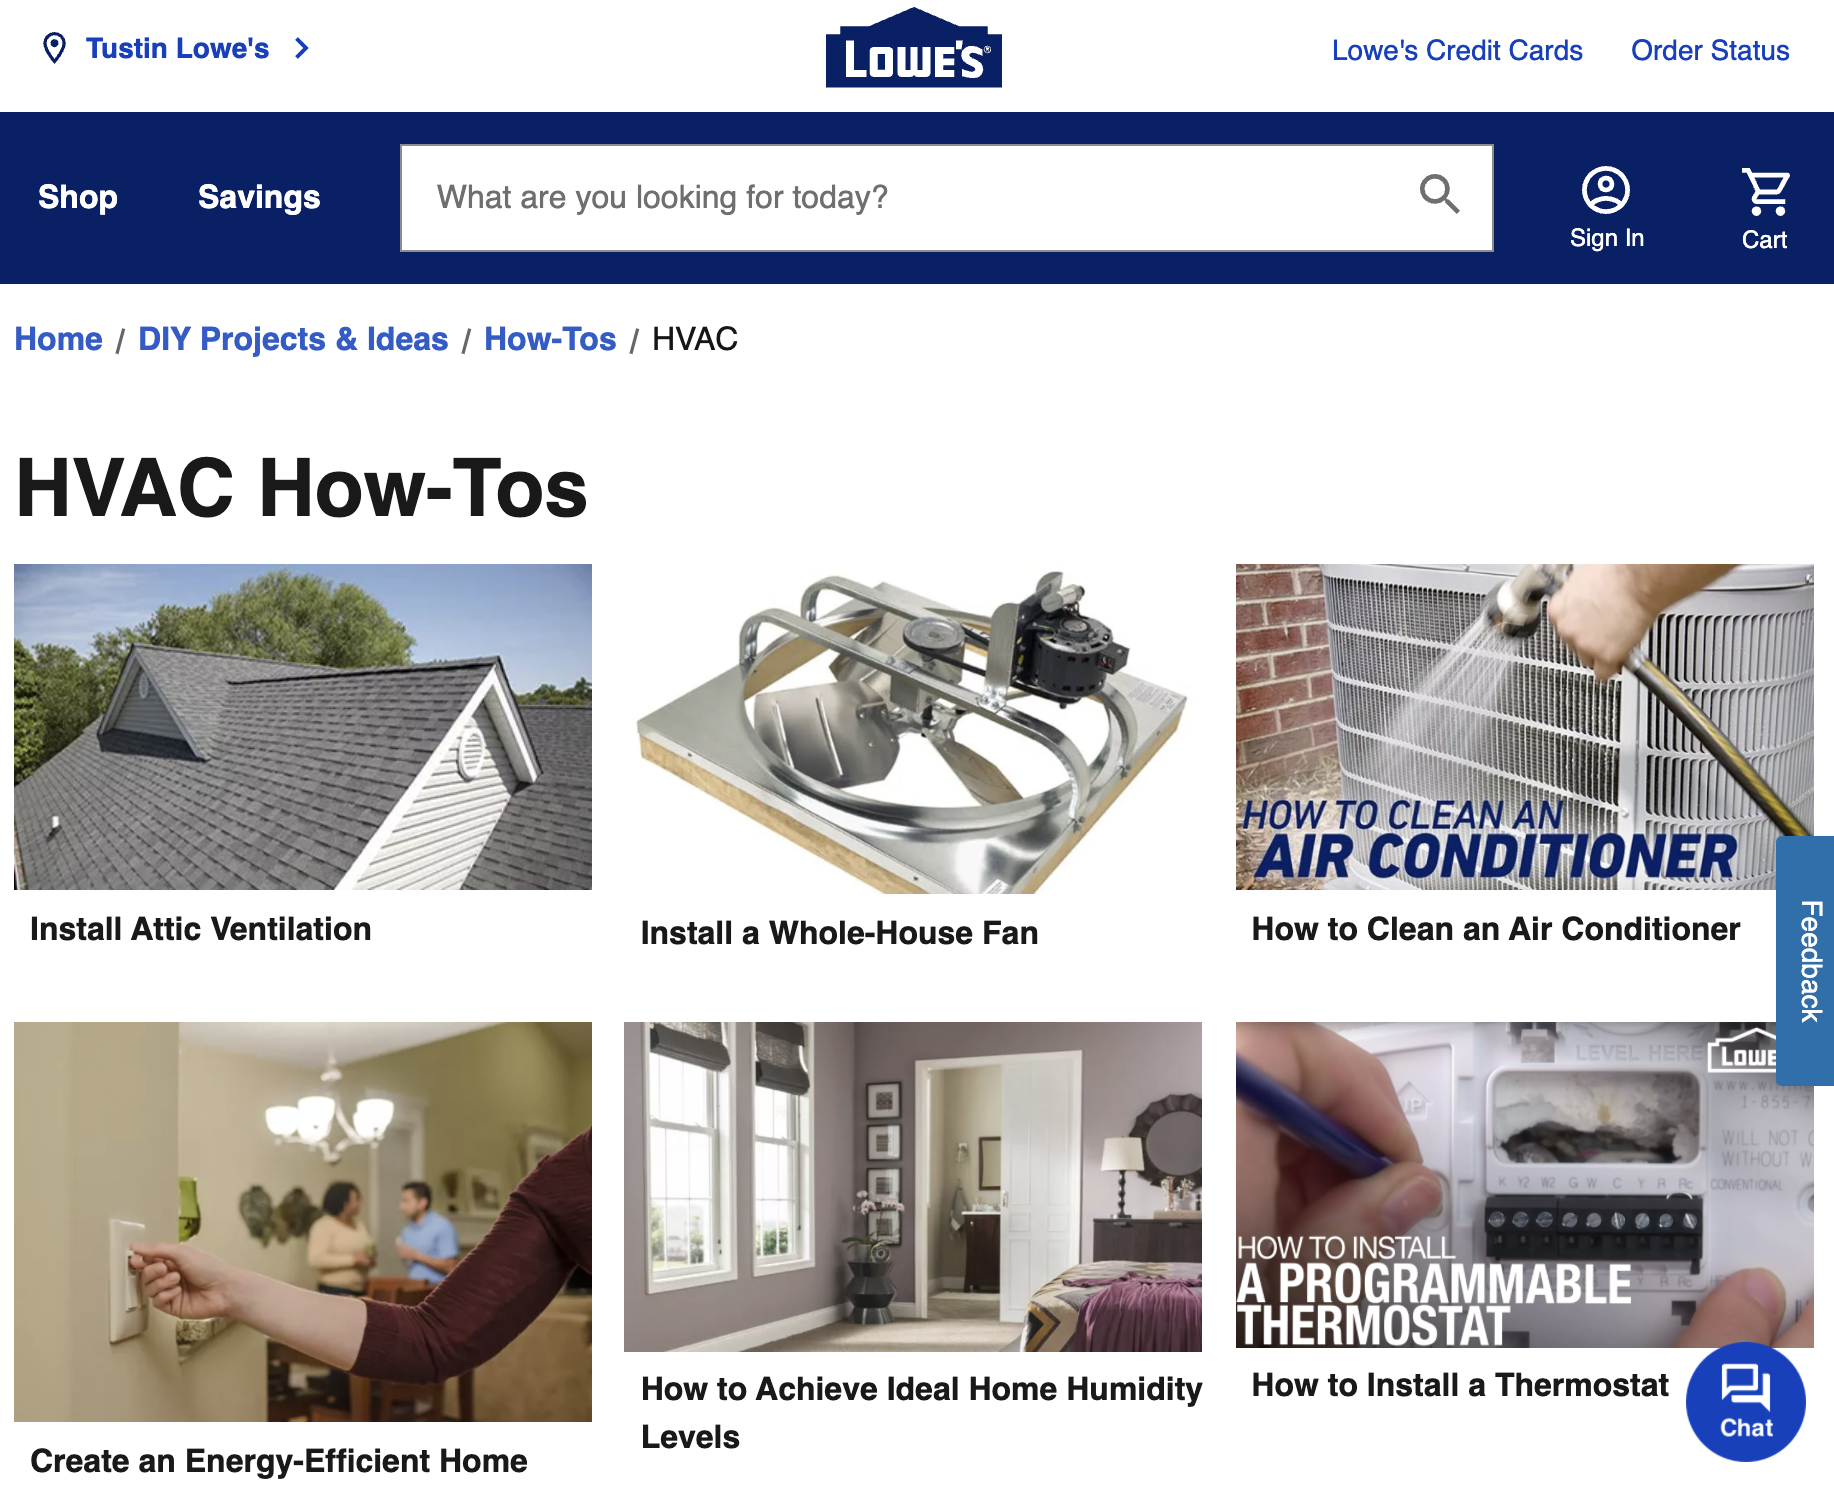Open the Chat bubble button
This screenshot has height=1498, width=1834.
[1746, 1401]
